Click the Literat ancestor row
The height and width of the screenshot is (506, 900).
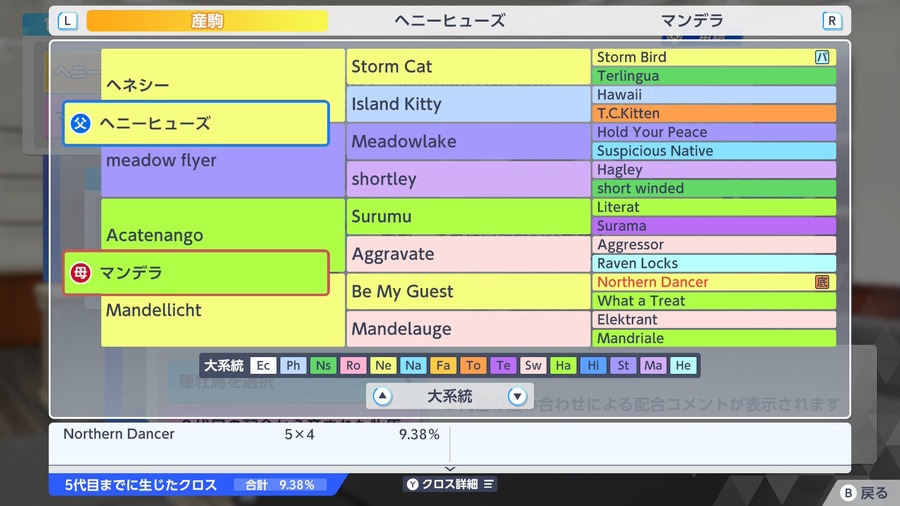[x=714, y=207]
